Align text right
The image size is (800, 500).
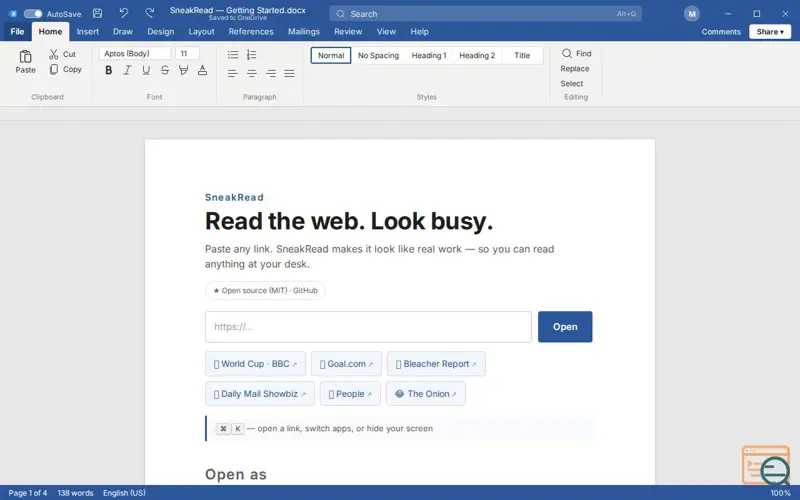coord(271,73)
